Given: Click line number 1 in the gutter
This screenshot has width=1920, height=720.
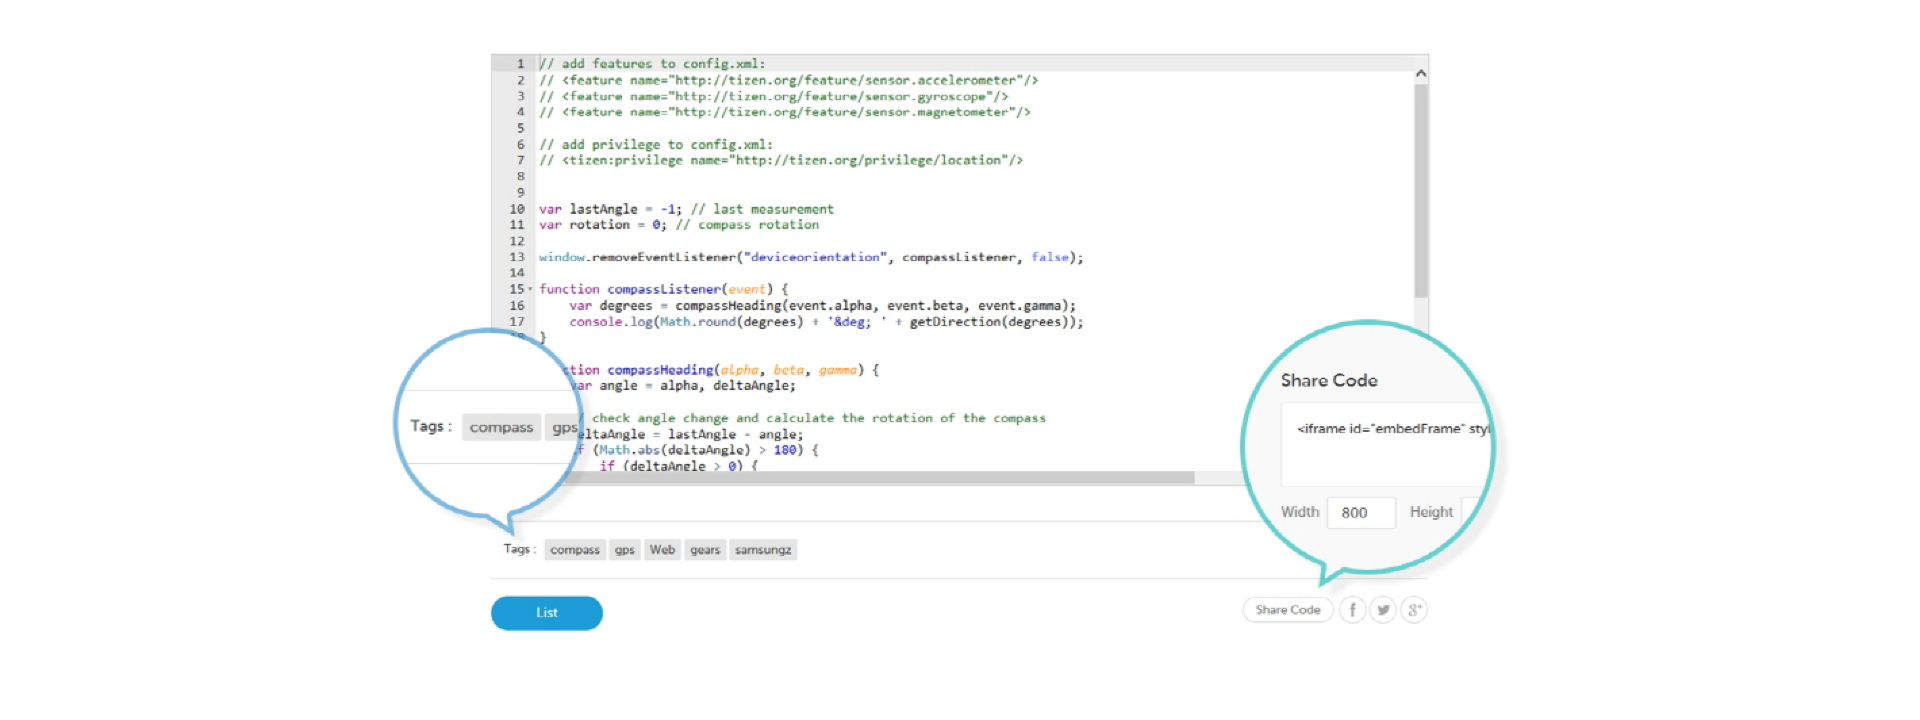Looking at the screenshot, I should (520, 64).
